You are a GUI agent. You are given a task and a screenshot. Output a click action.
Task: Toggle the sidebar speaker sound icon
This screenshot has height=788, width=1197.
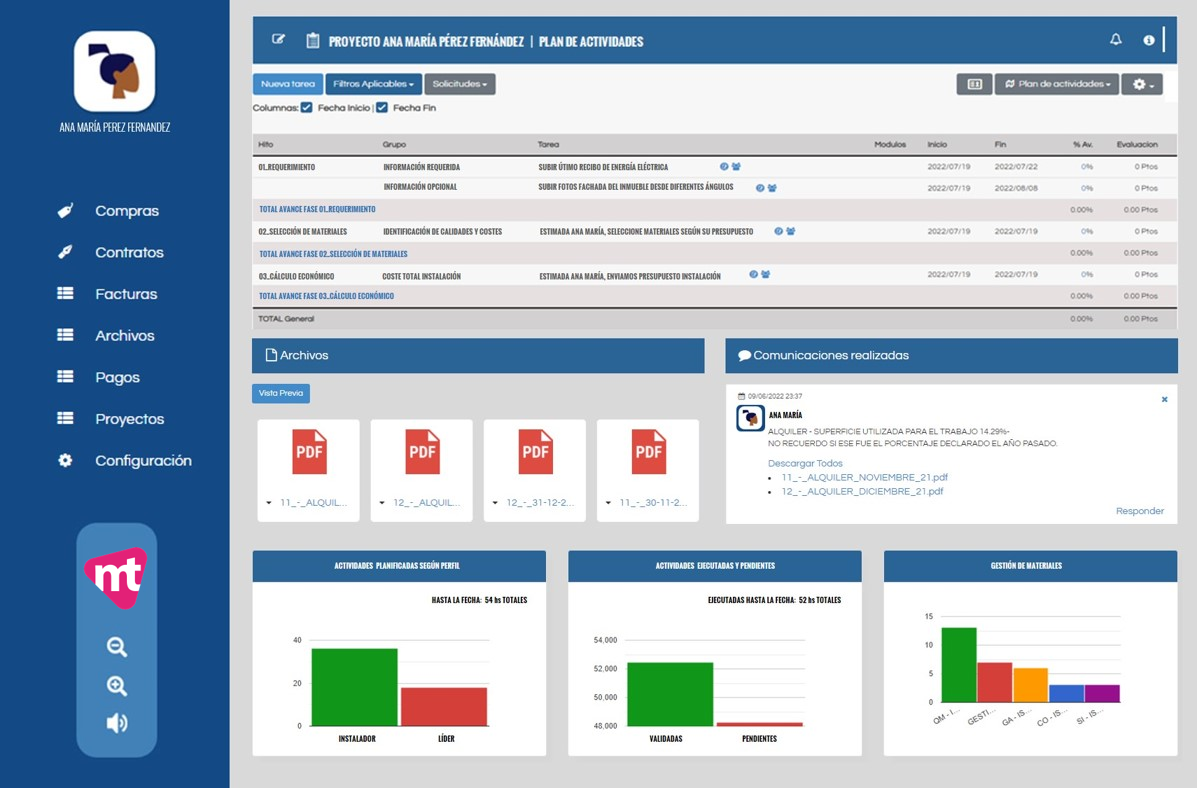point(117,723)
